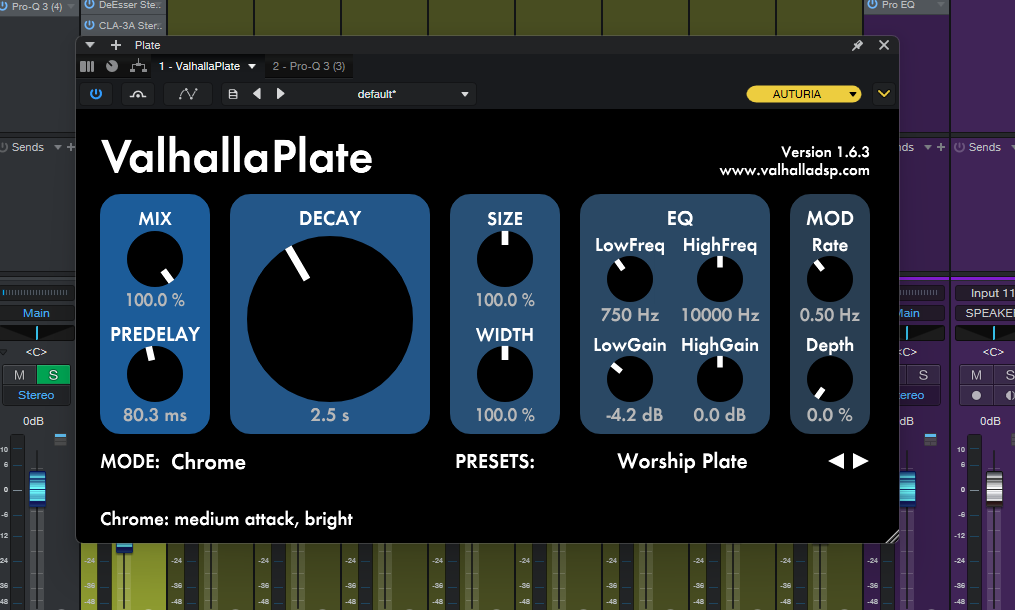Click the Main output on left channel
Screen dimensions: 1015x610
[x=36, y=313]
